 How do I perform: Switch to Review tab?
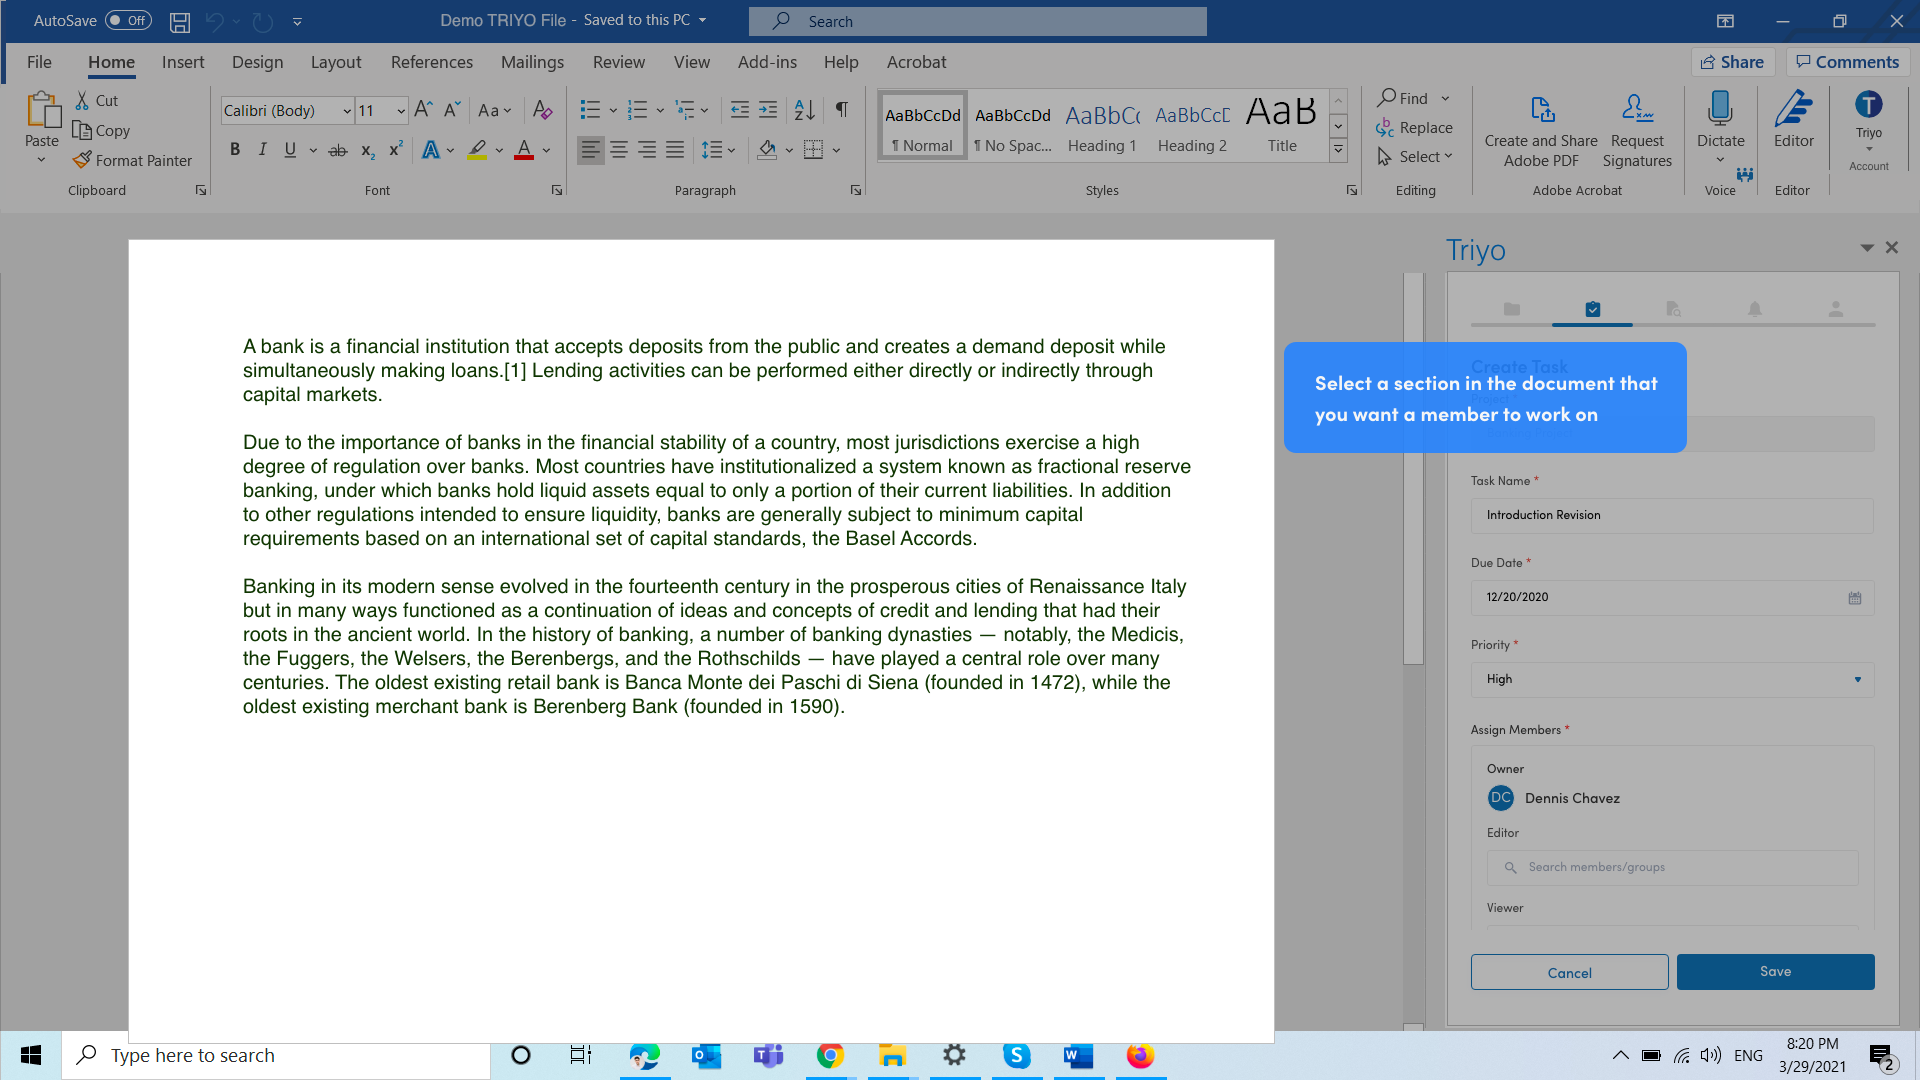(619, 62)
